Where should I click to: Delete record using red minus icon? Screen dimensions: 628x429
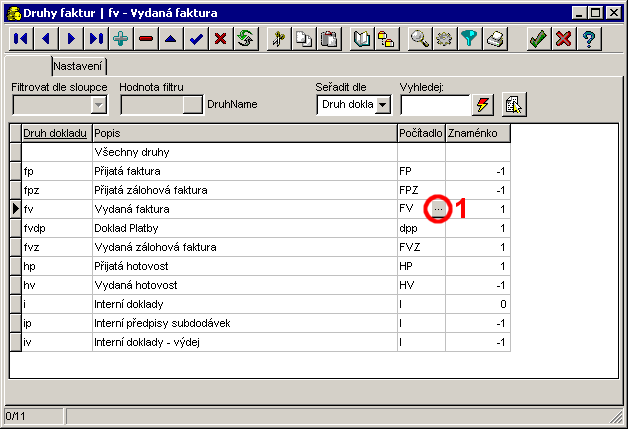tap(146, 39)
